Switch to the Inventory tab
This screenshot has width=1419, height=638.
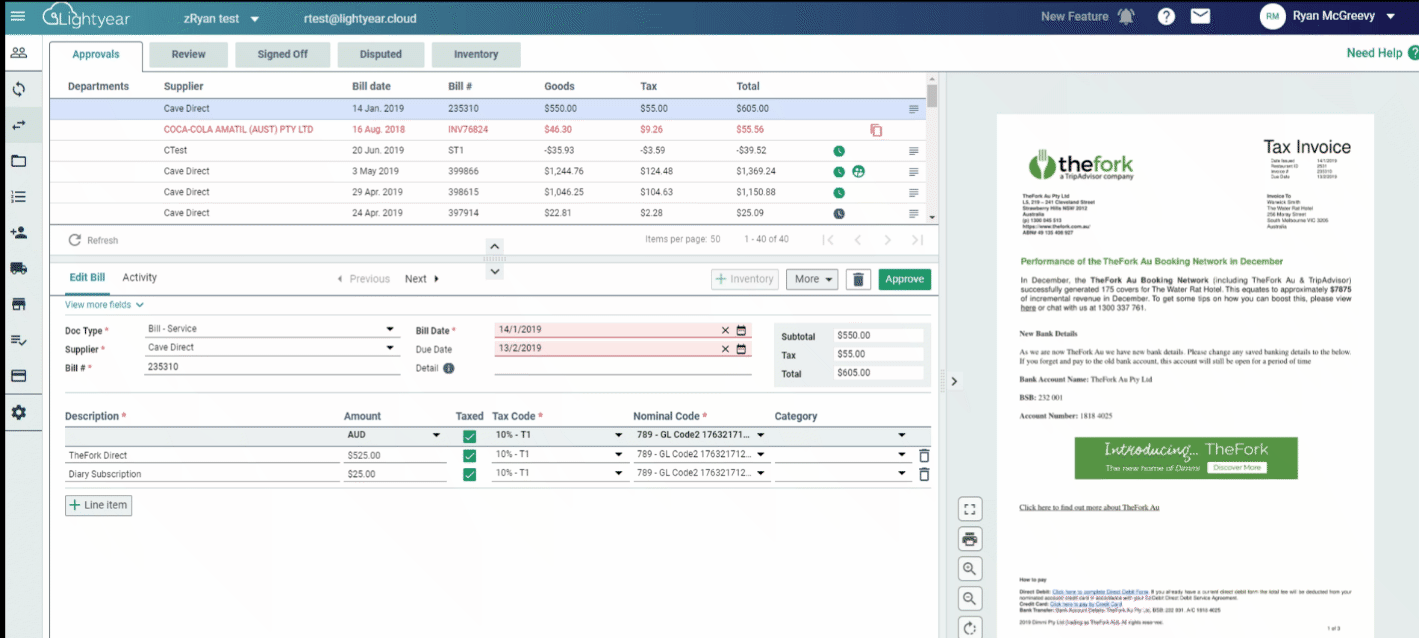click(476, 54)
